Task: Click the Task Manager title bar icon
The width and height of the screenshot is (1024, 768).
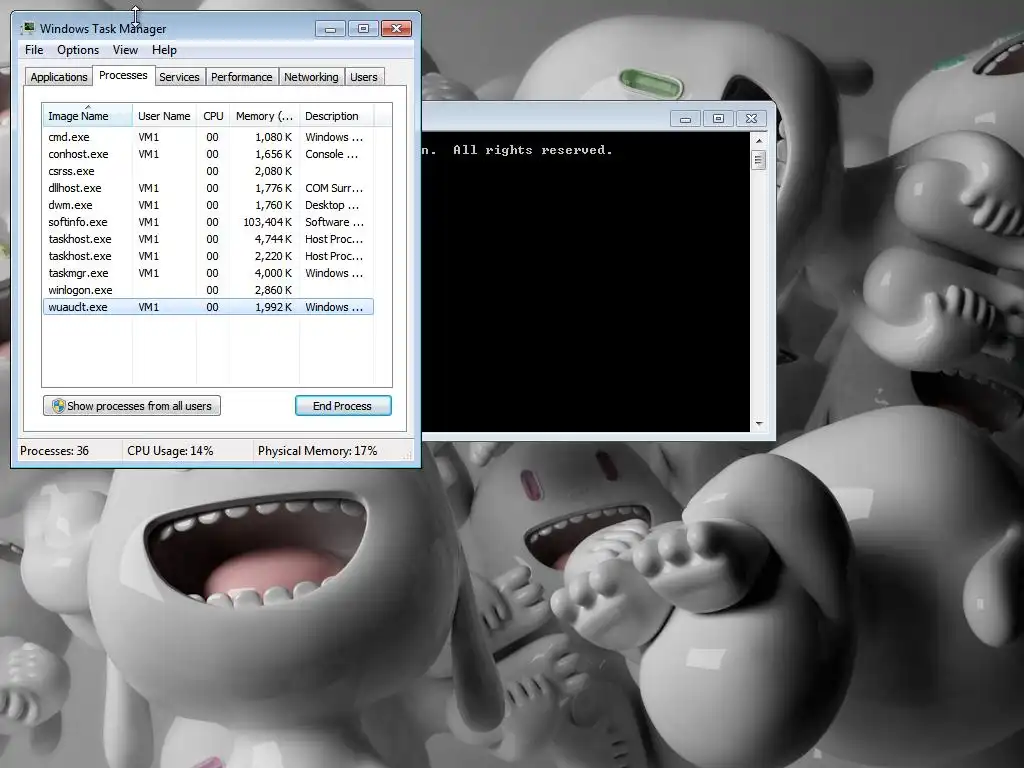Action: 28,28
